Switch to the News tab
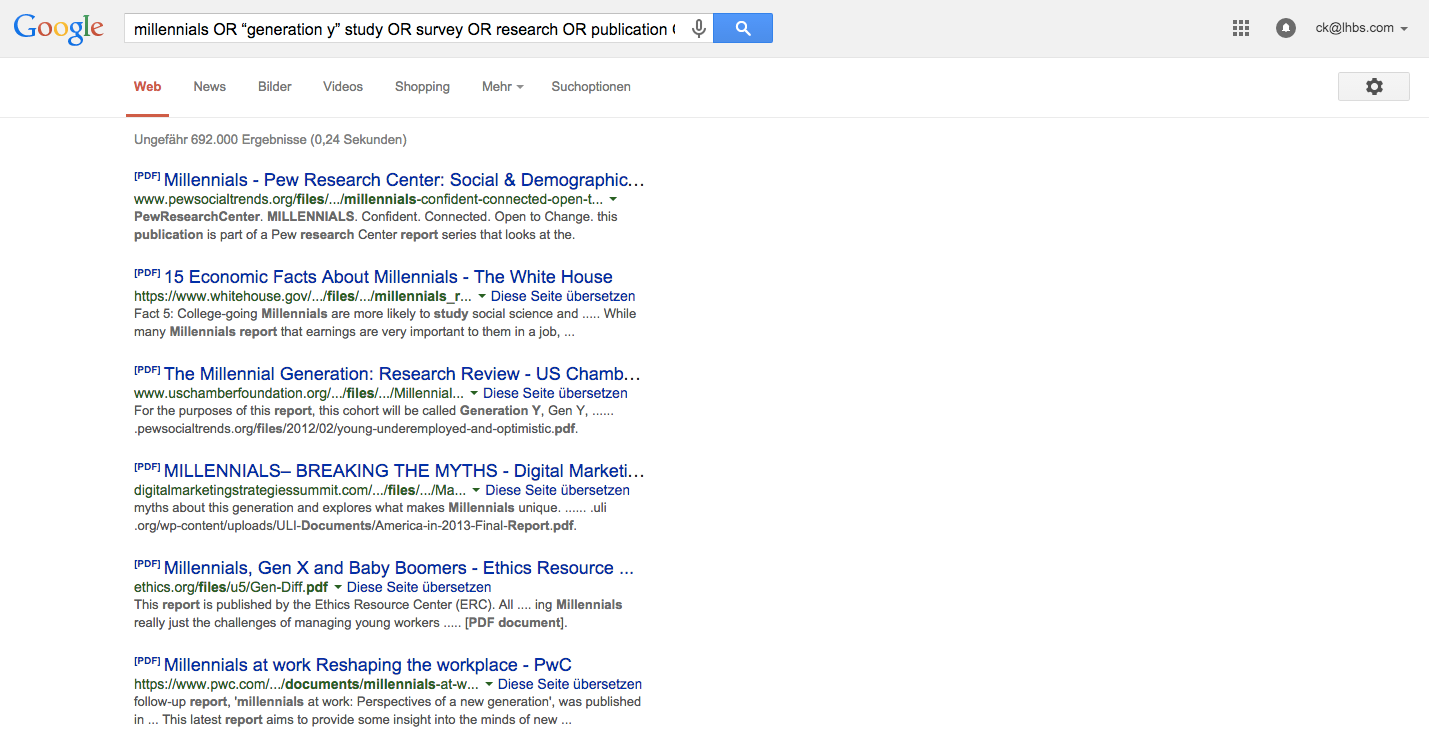The image size is (1429, 740). 210,87
